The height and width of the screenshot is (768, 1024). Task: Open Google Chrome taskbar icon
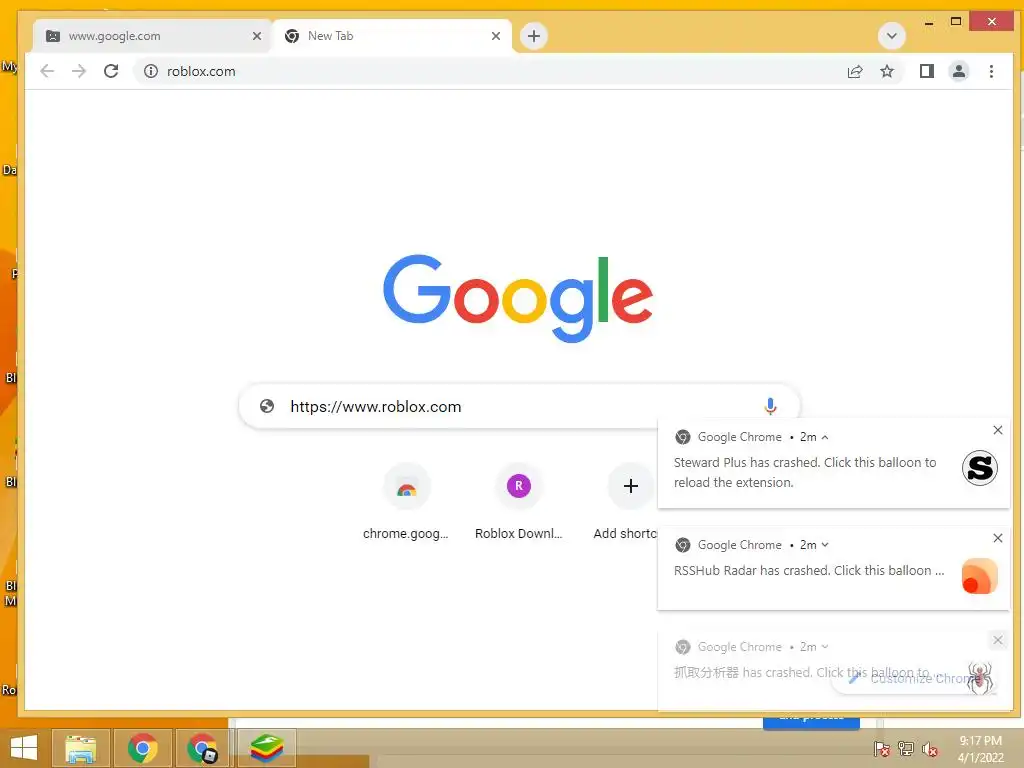142,748
